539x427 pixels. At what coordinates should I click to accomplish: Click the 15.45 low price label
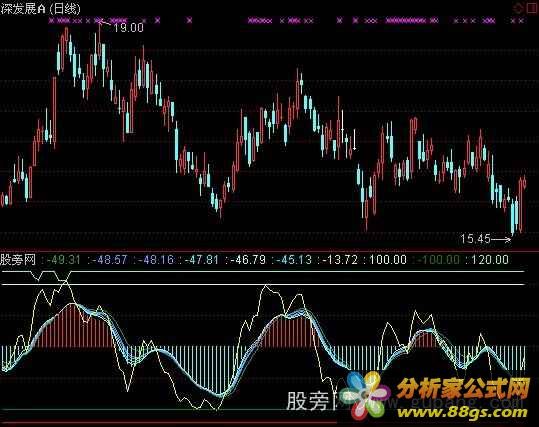point(475,238)
